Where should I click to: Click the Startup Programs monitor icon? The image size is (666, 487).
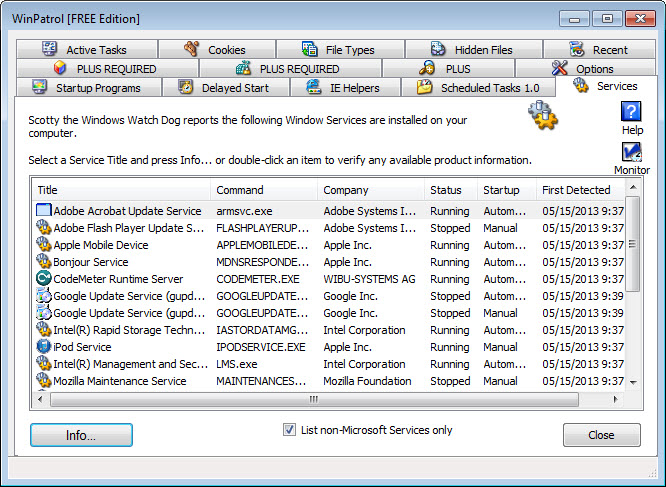tap(40, 87)
